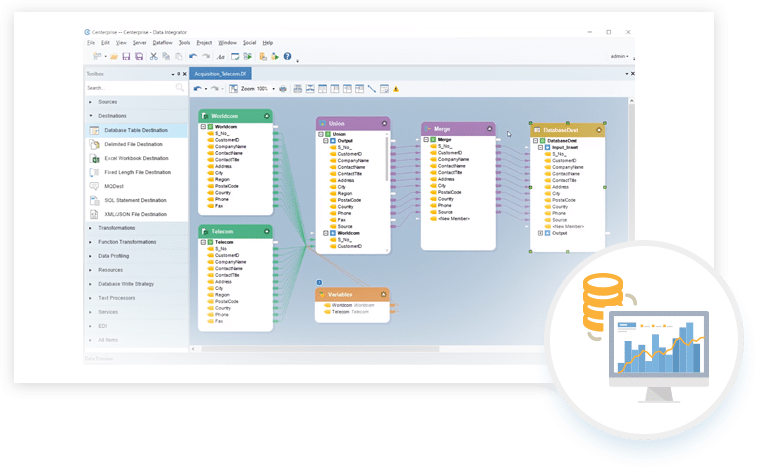Screen dimensions: 757x468
Task: Select SQL Statement Destination item
Action: [135, 200]
